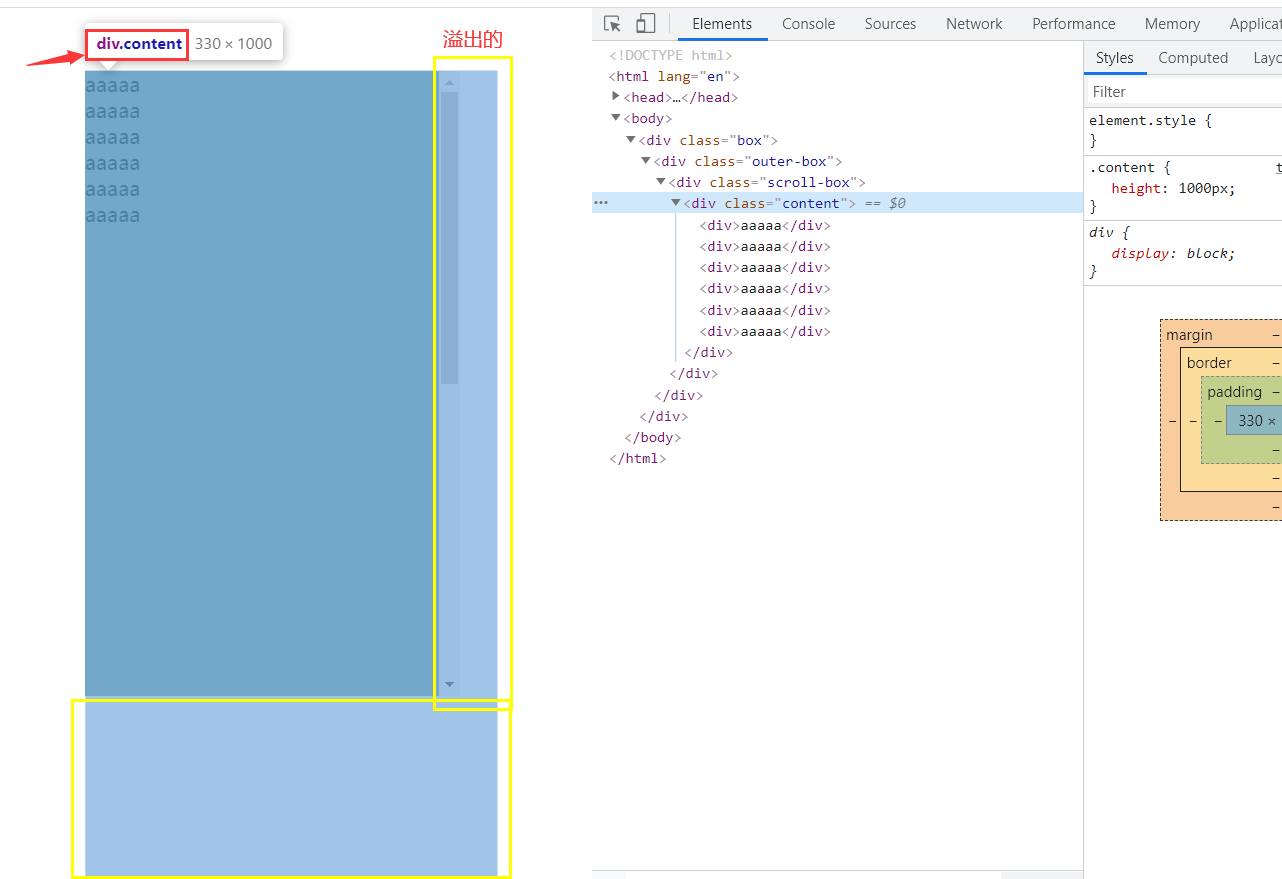This screenshot has height=879, width=1282.
Task: Click the last aaaaa line on the page
Action: coord(112,216)
